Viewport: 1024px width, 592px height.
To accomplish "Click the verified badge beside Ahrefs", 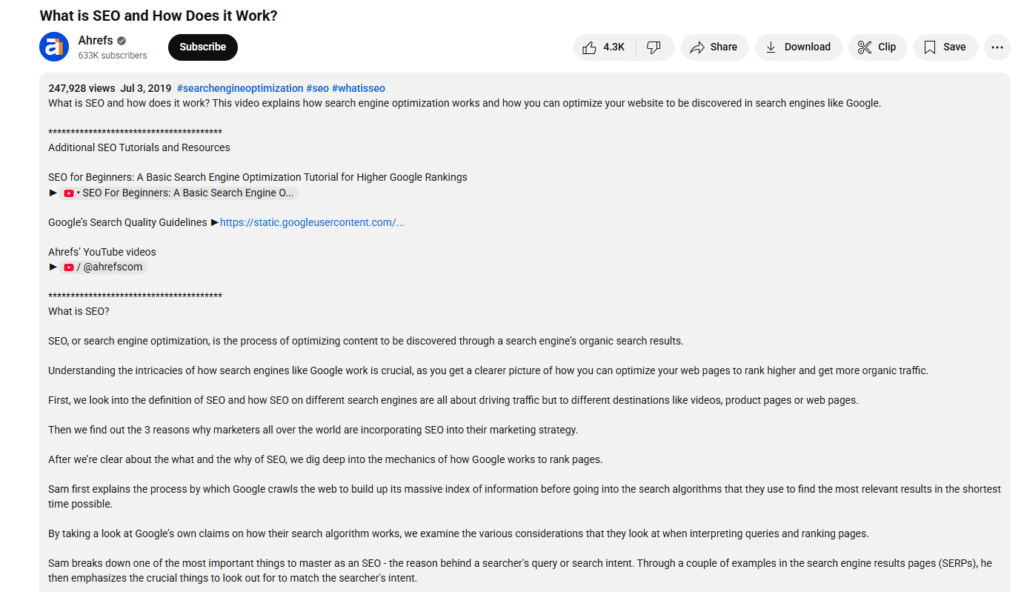I will (x=121, y=41).
